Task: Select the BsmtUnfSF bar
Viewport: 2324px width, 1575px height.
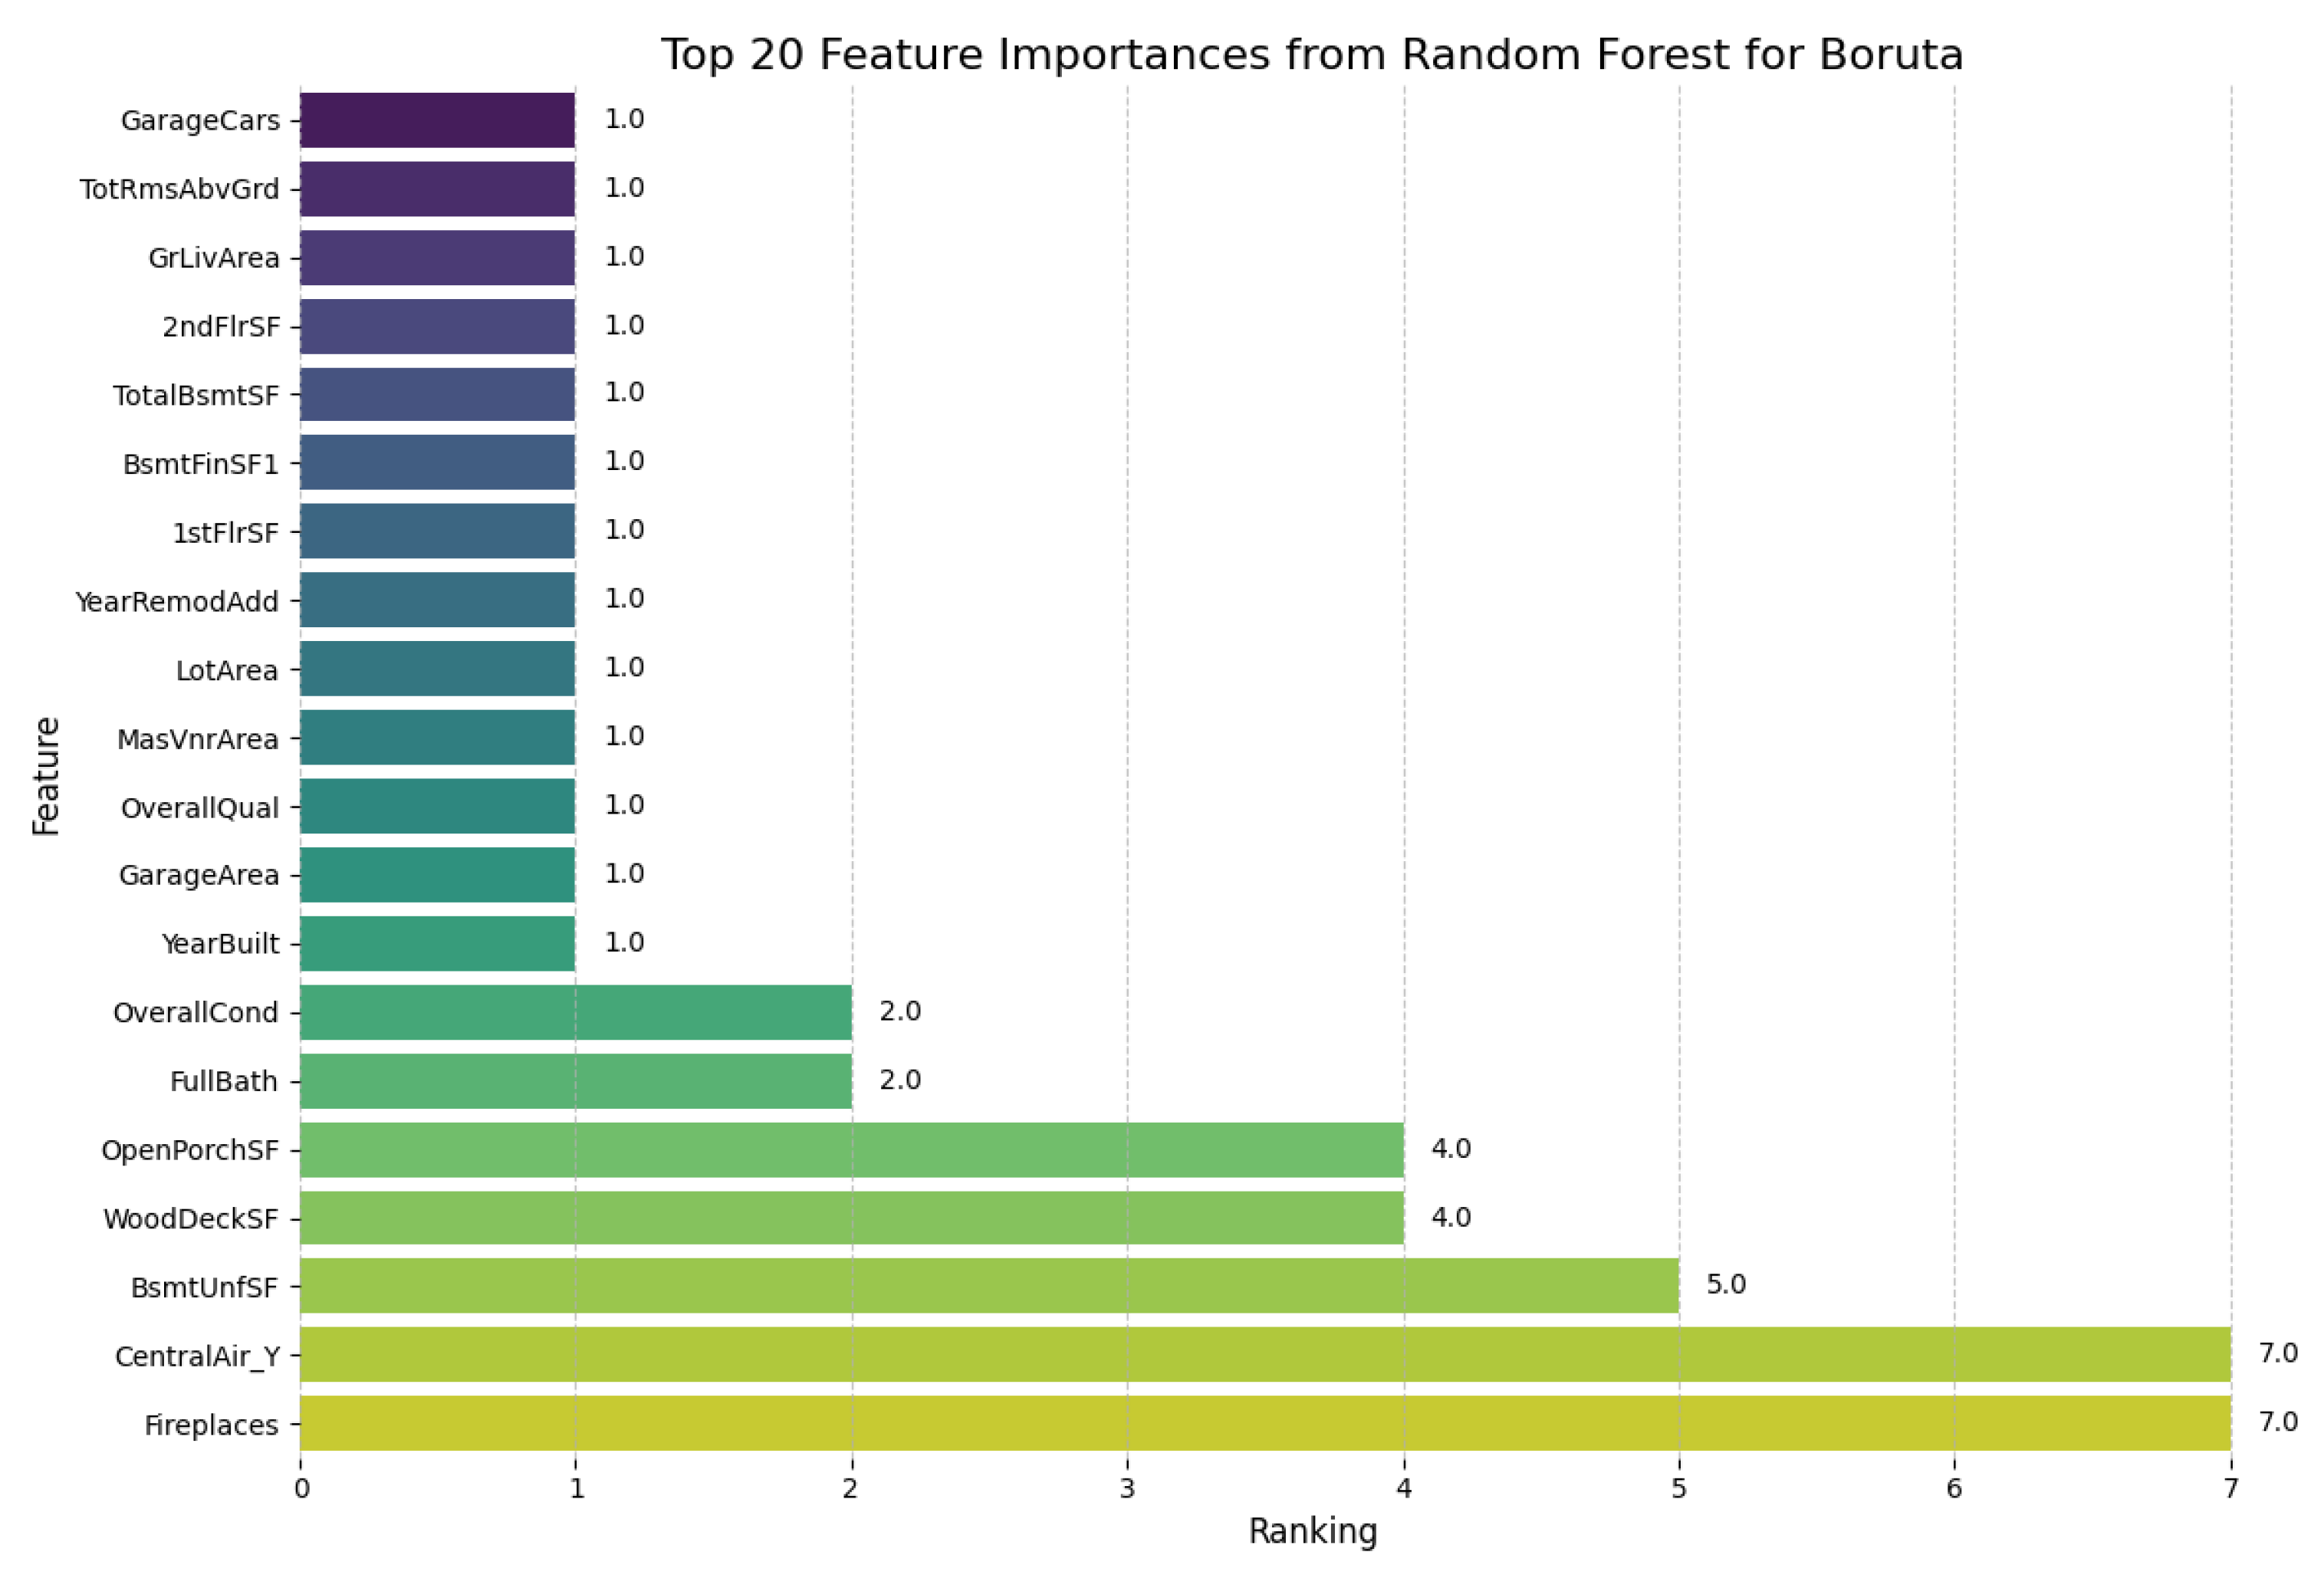Action: pos(989,1286)
